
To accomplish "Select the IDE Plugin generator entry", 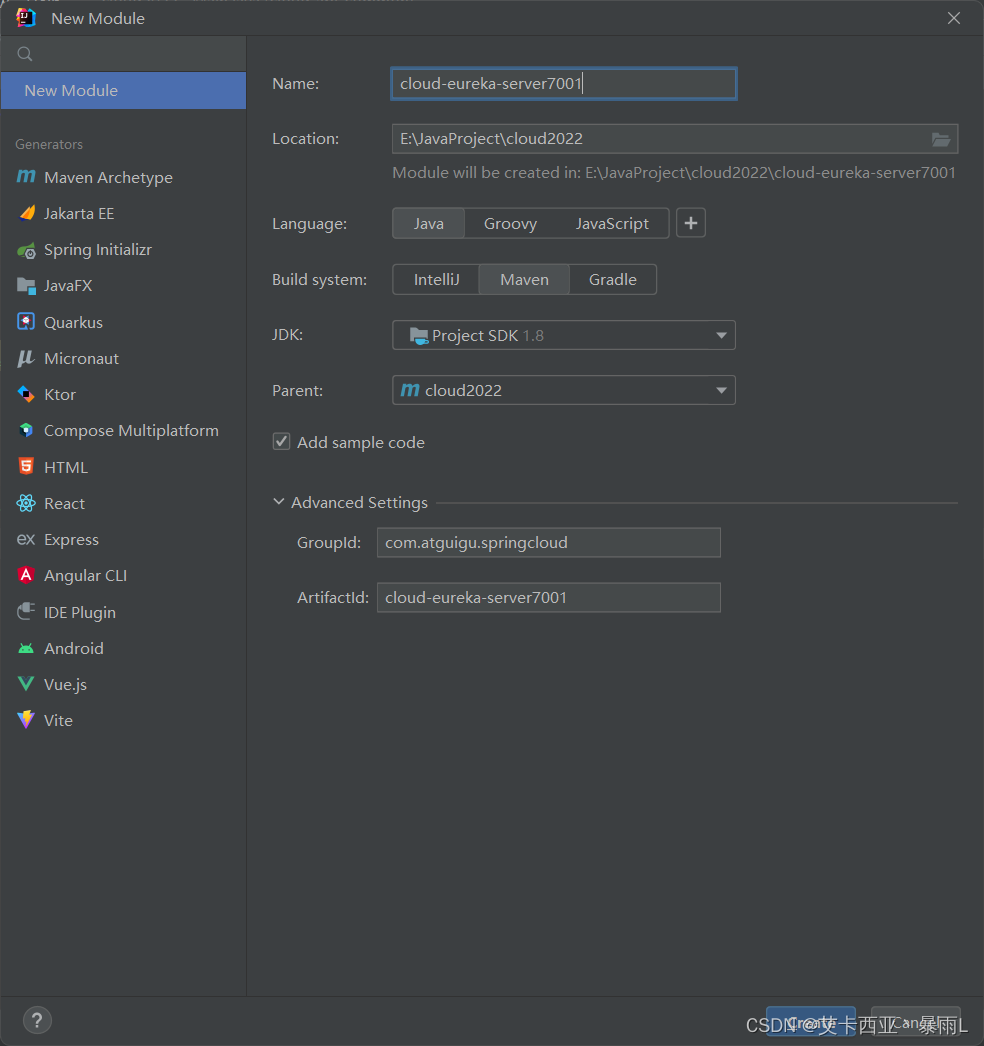I will tap(123, 612).
